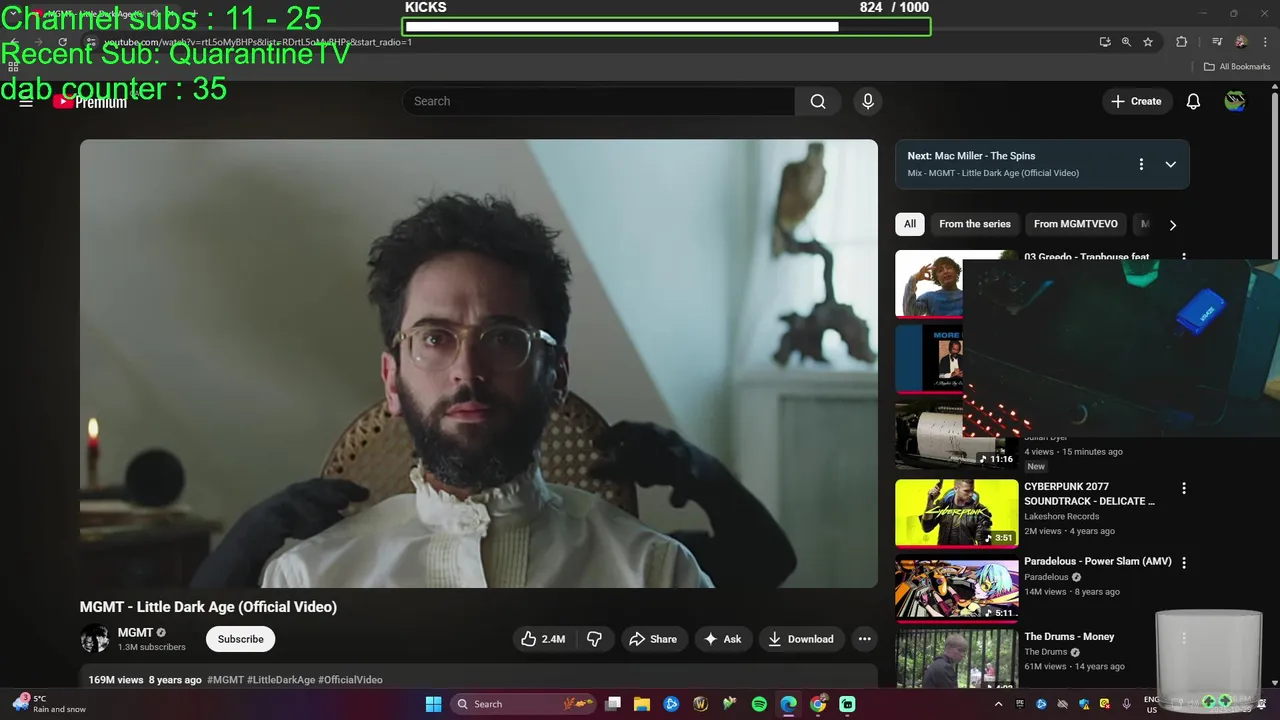This screenshot has height=720, width=1280.
Task: Dislike the video with thumbs down
Action: [594, 639]
